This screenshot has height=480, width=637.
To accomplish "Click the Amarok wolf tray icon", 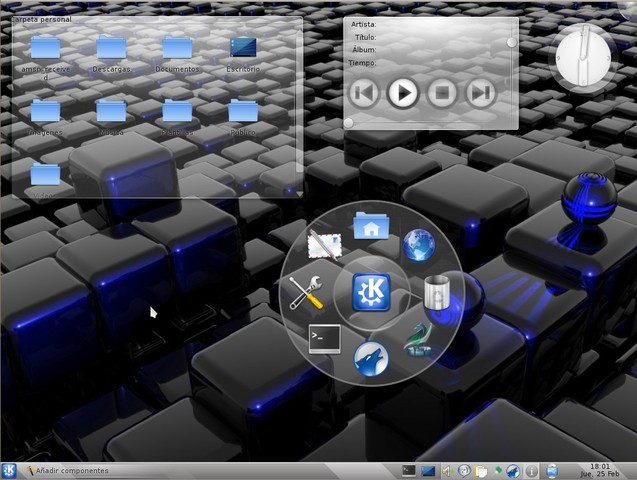I will point(514,471).
